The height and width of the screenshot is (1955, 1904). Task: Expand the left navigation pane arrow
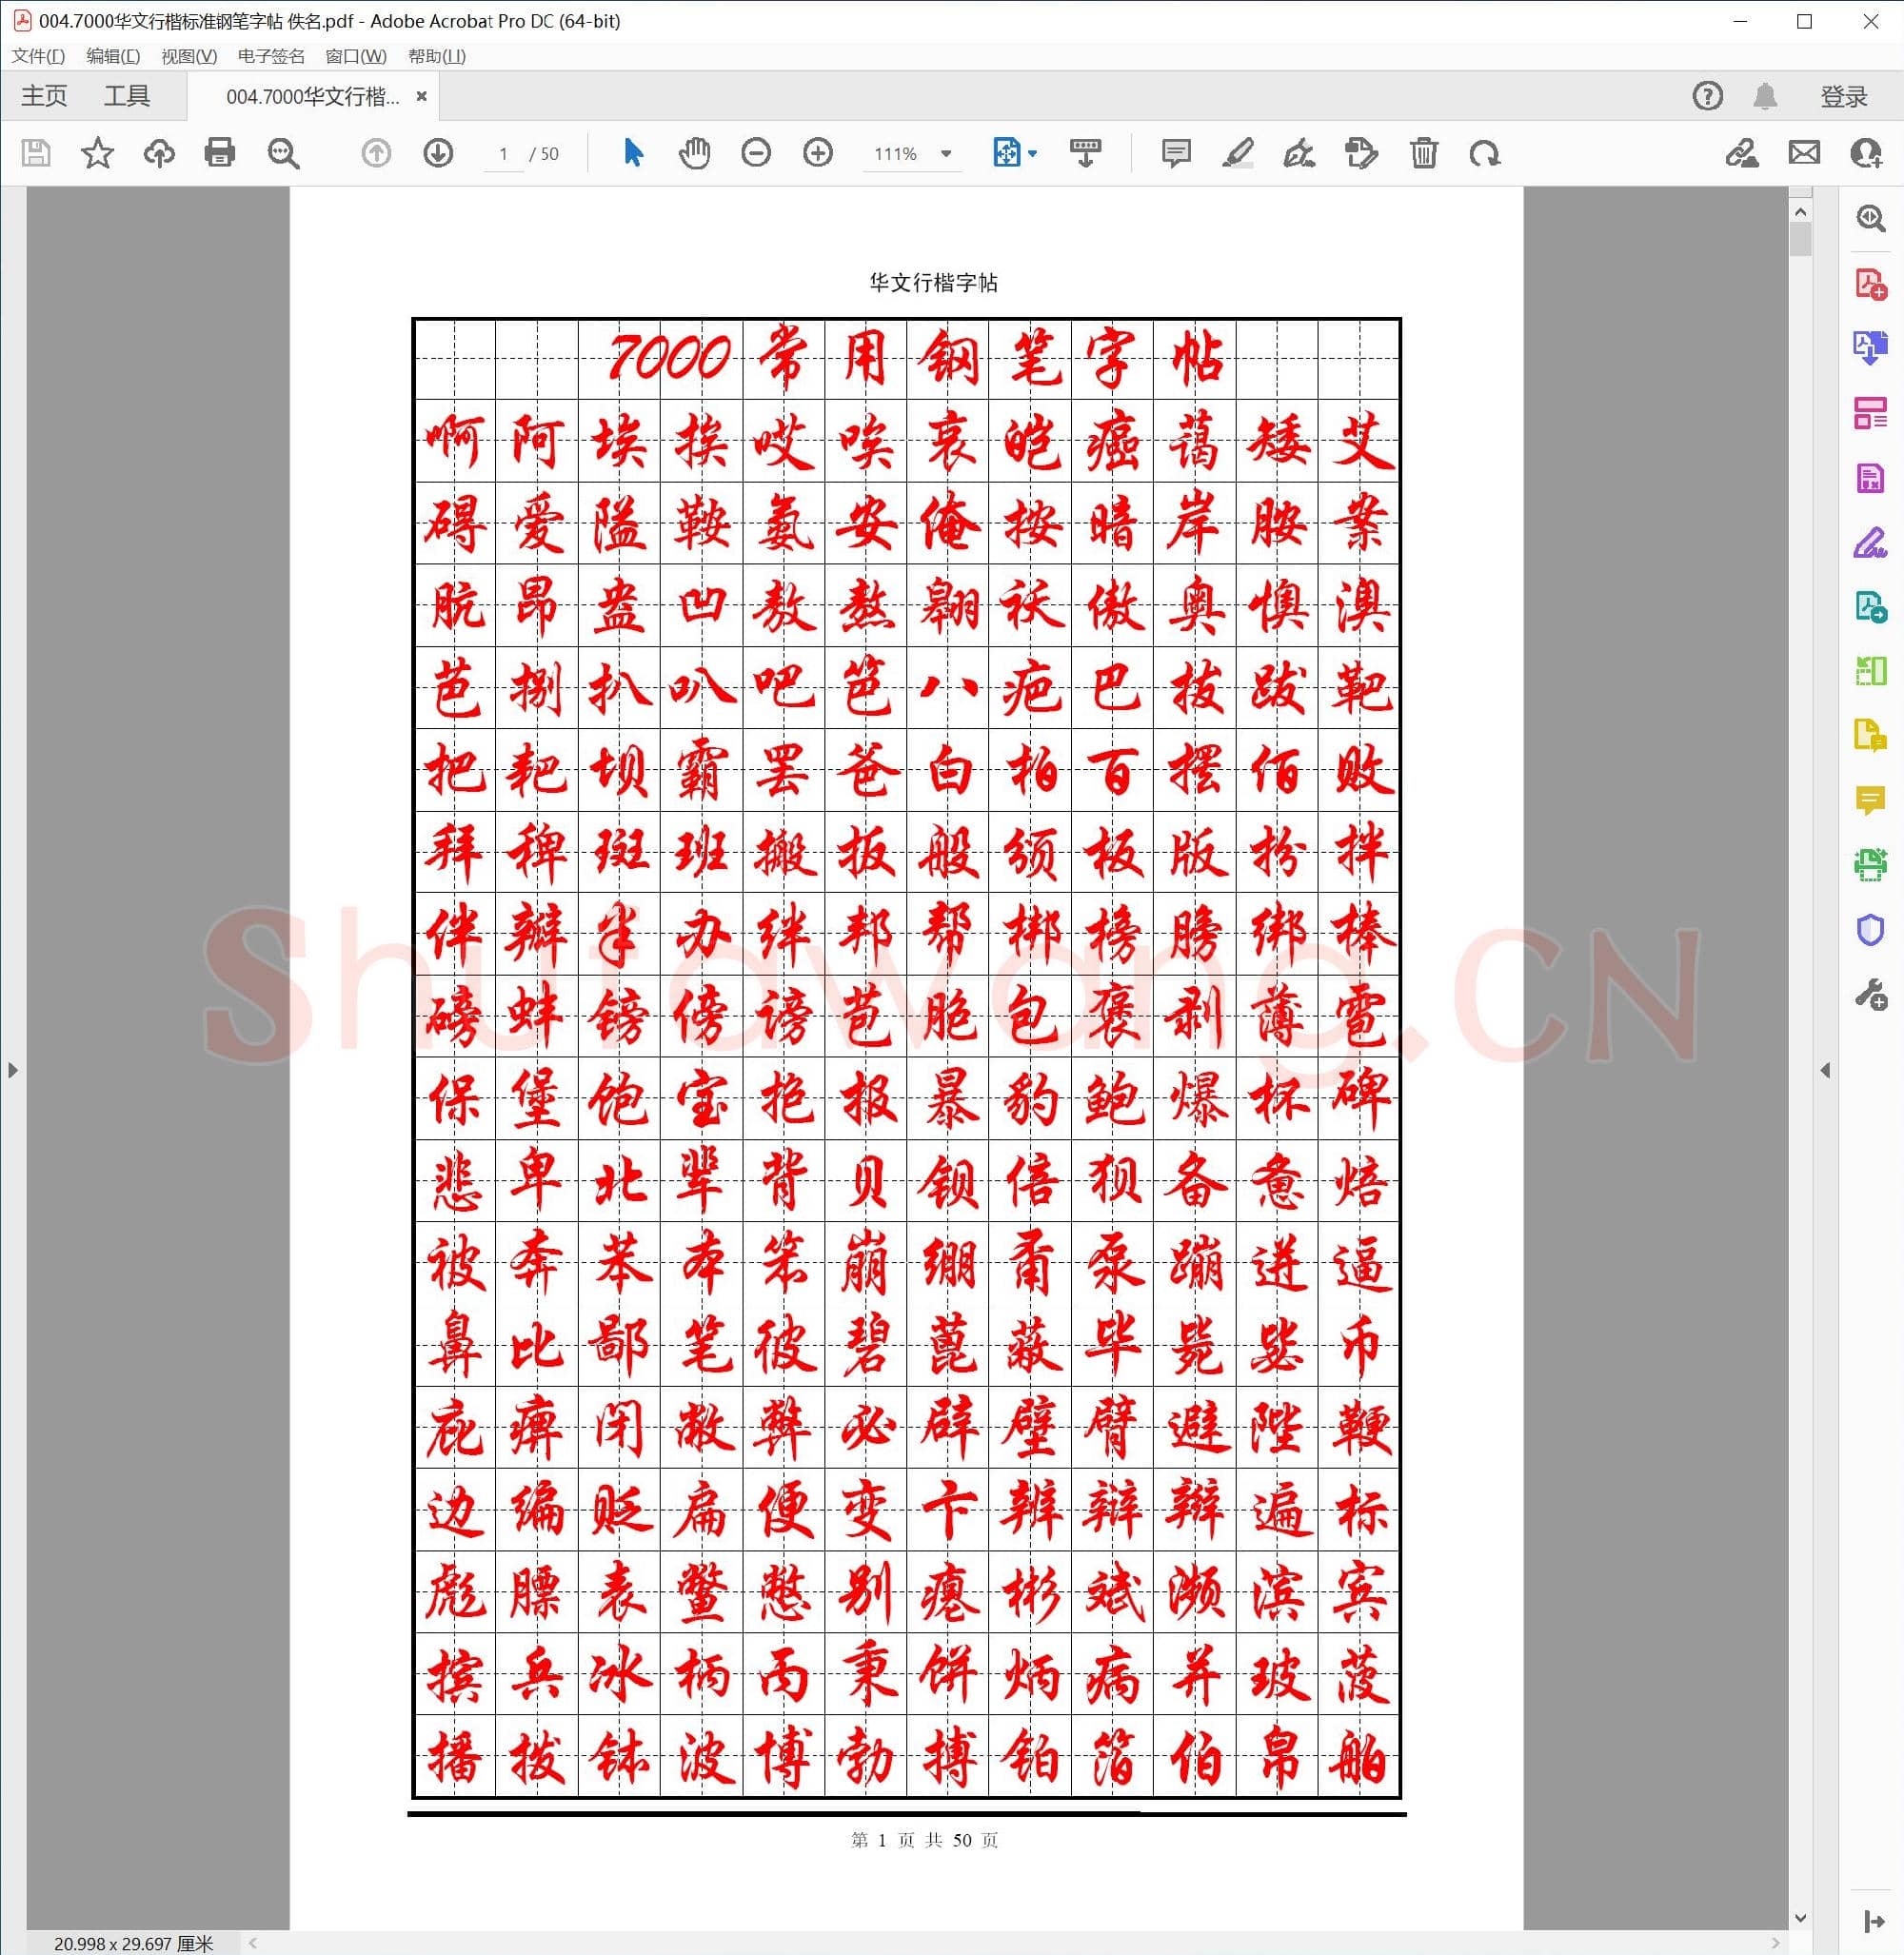pos(13,1070)
